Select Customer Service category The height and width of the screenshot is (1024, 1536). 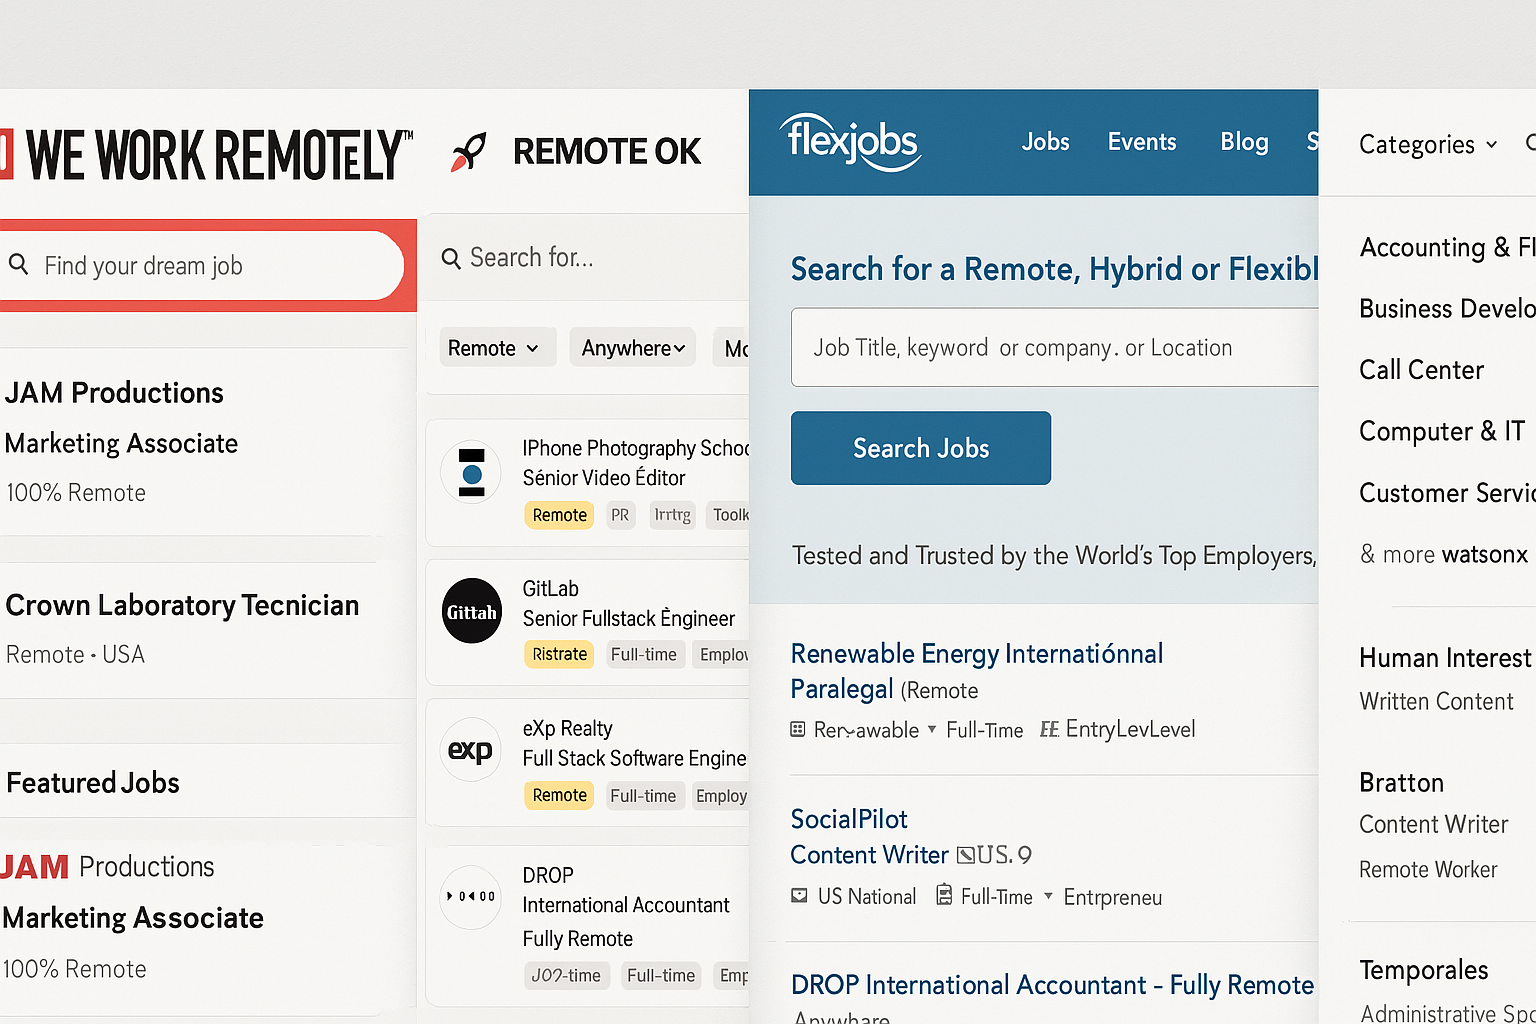tap(1447, 493)
